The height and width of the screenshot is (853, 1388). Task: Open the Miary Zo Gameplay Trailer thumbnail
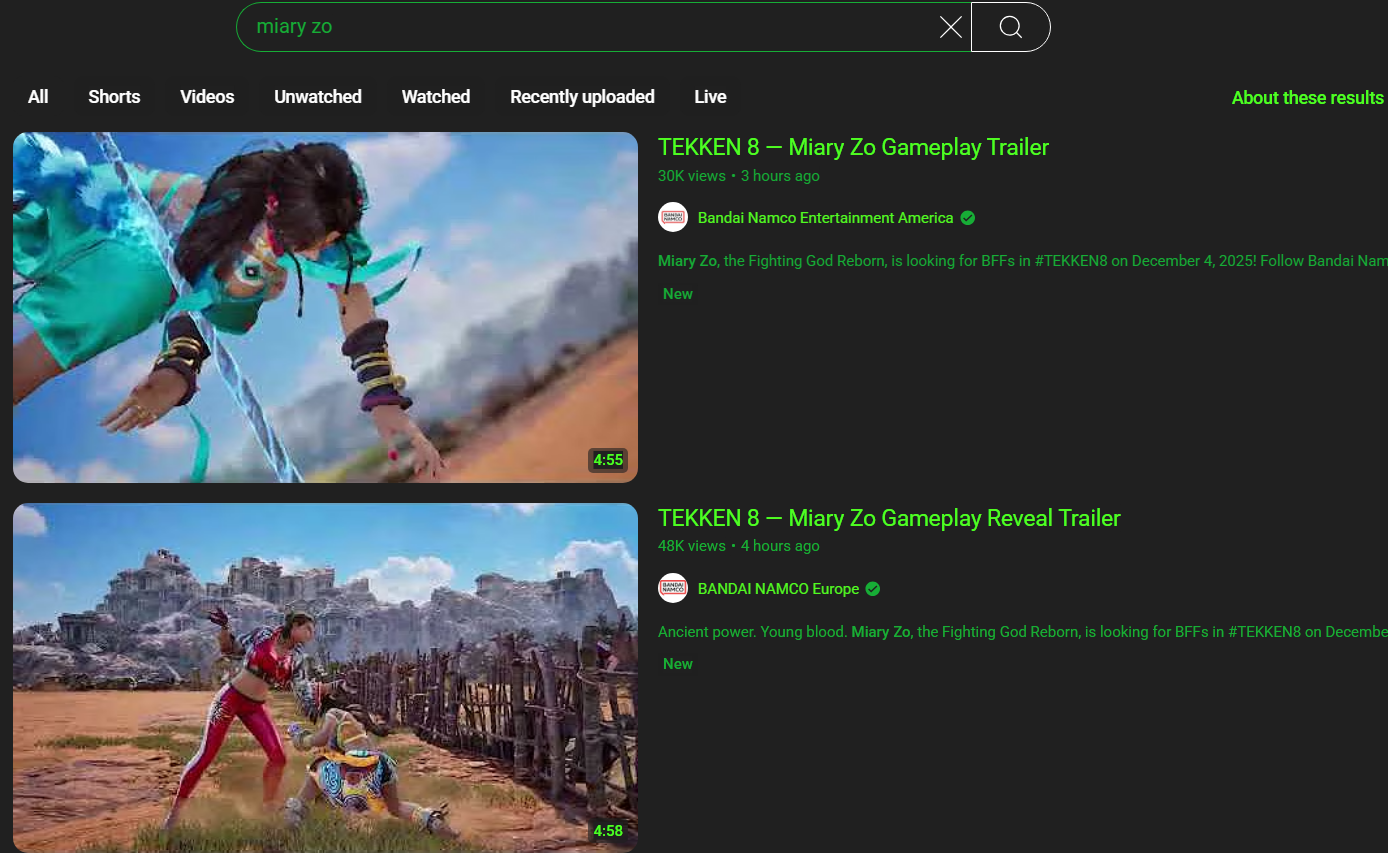click(325, 307)
